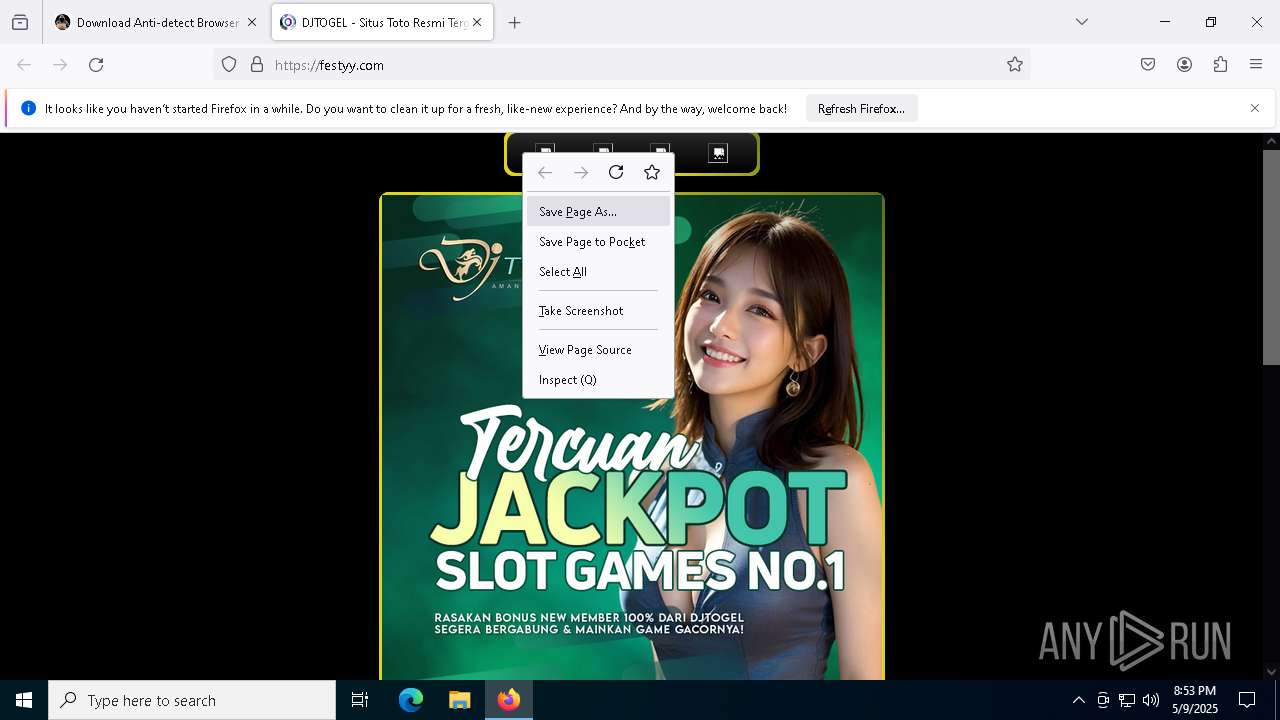The height and width of the screenshot is (720, 1280).
Task: Dismiss the Firefox refresh notification bar
Action: tap(1255, 108)
